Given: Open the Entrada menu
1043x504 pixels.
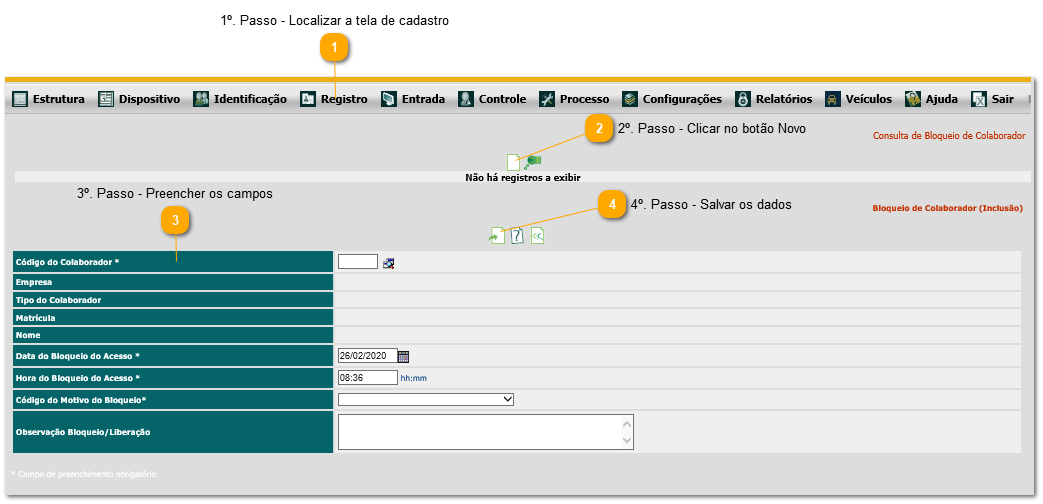Looking at the screenshot, I should [x=413, y=99].
